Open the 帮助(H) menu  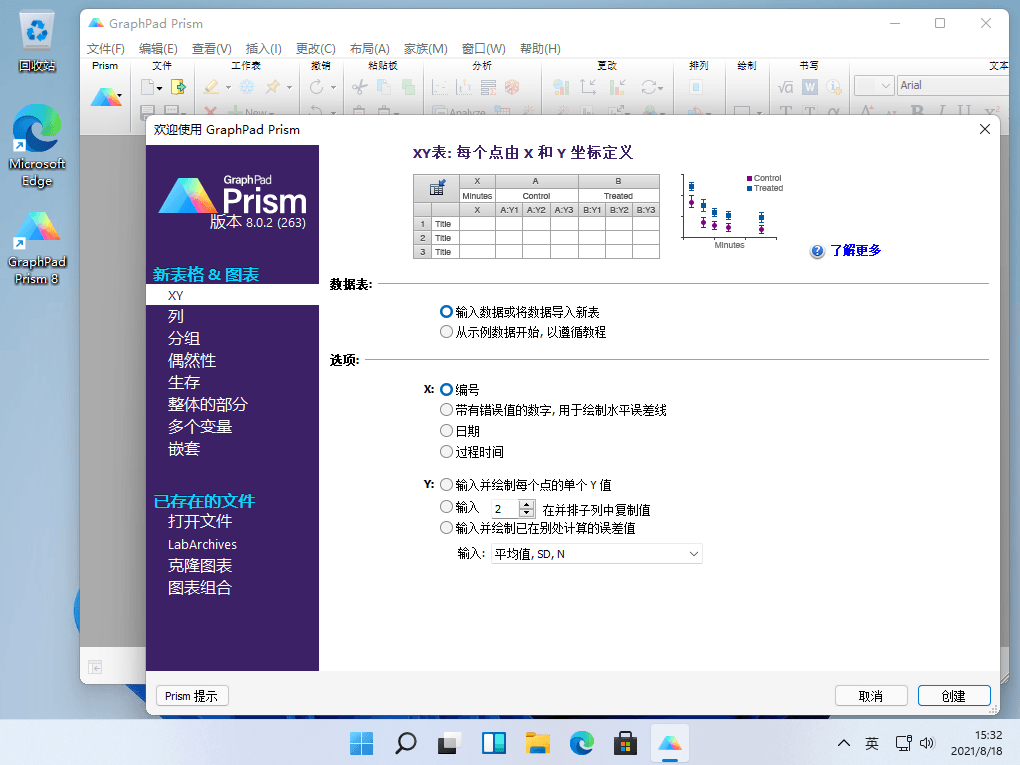540,49
